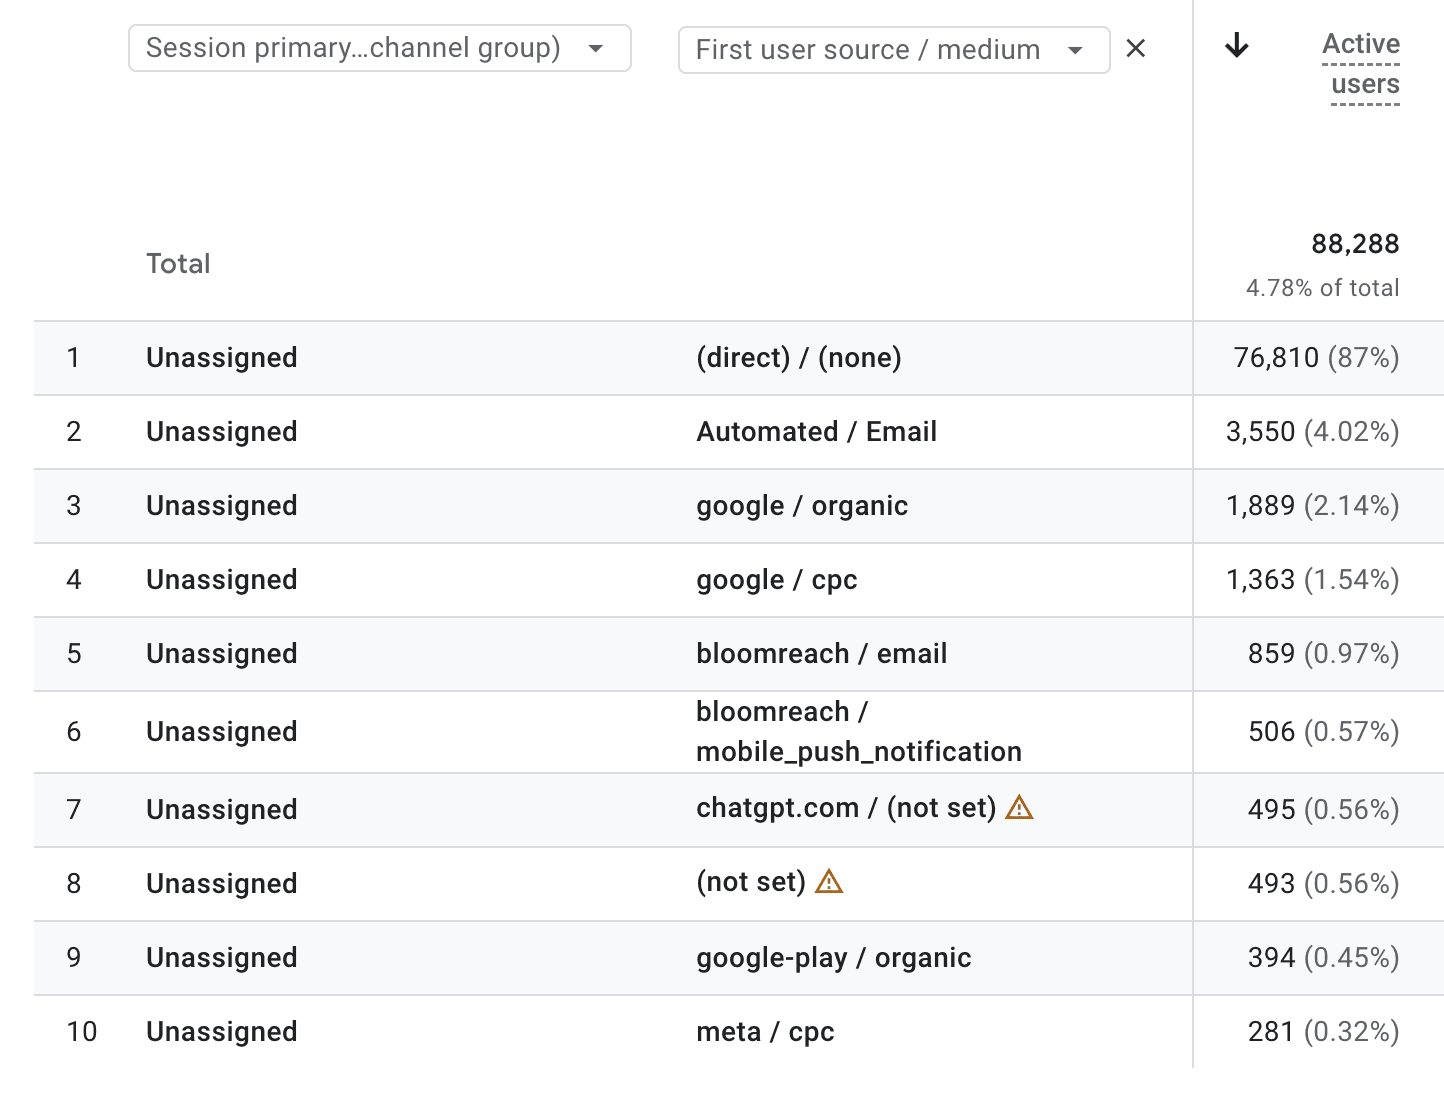Viewport: 1444px width, 1098px height.
Task: Select the (direct) / (none) row
Action: point(739,358)
